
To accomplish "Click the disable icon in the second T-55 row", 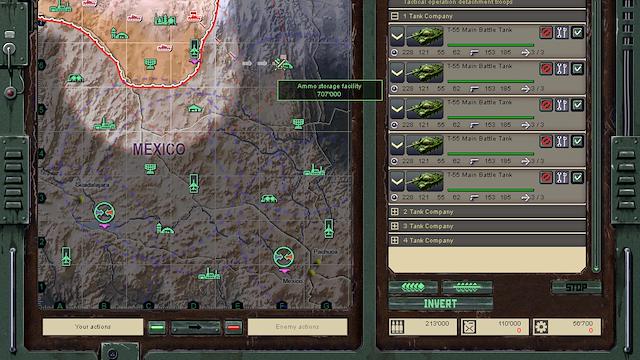I will pyautogui.click(x=546, y=69).
